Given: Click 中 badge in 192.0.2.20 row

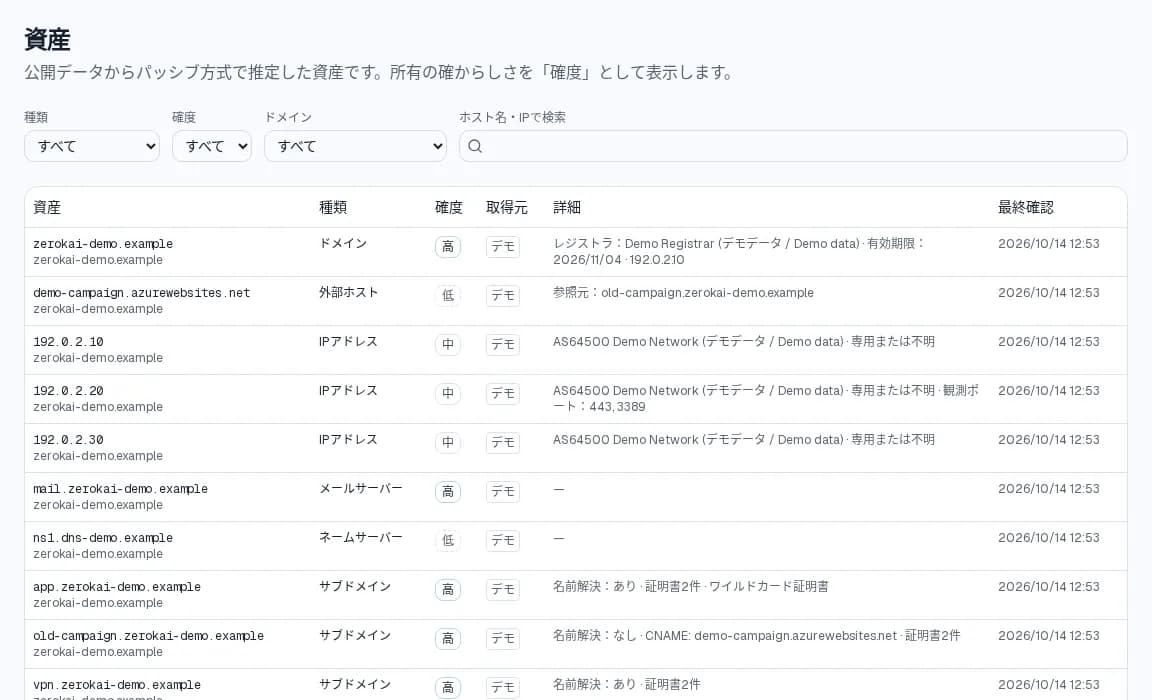Looking at the screenshot, I should coord(447,394).
